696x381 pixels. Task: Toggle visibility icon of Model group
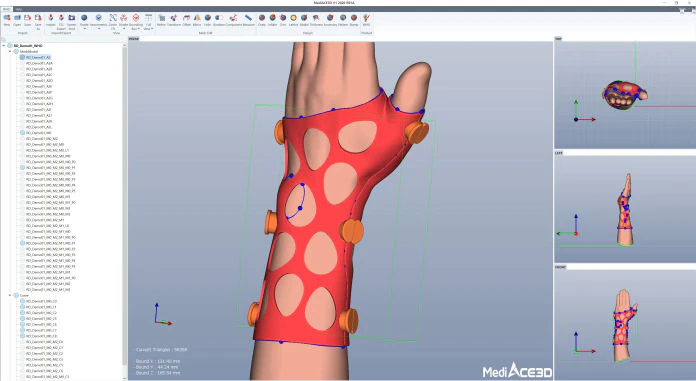pos(16,52)
